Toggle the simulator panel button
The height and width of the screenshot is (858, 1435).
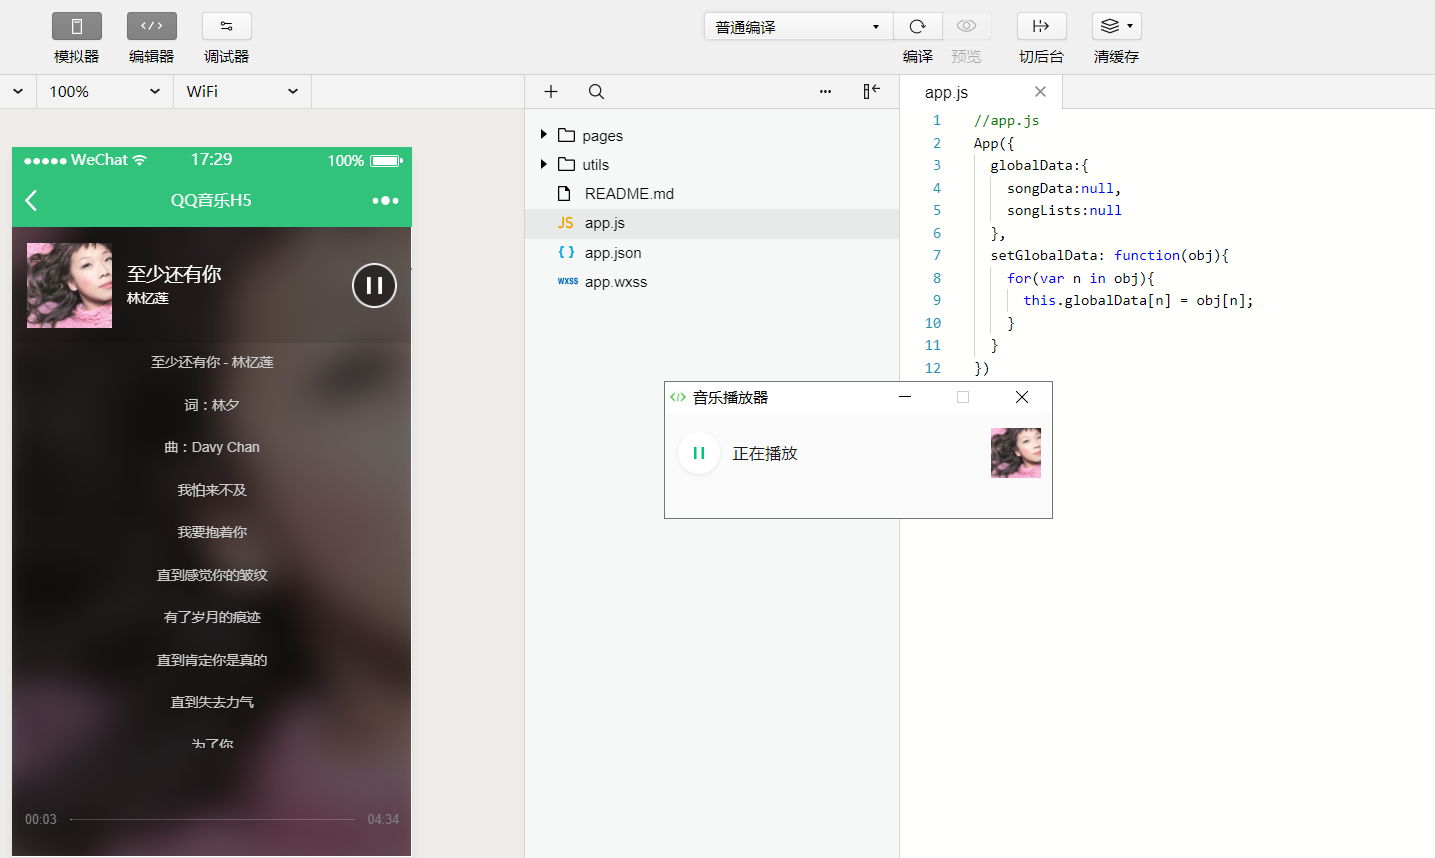(77, 26)
